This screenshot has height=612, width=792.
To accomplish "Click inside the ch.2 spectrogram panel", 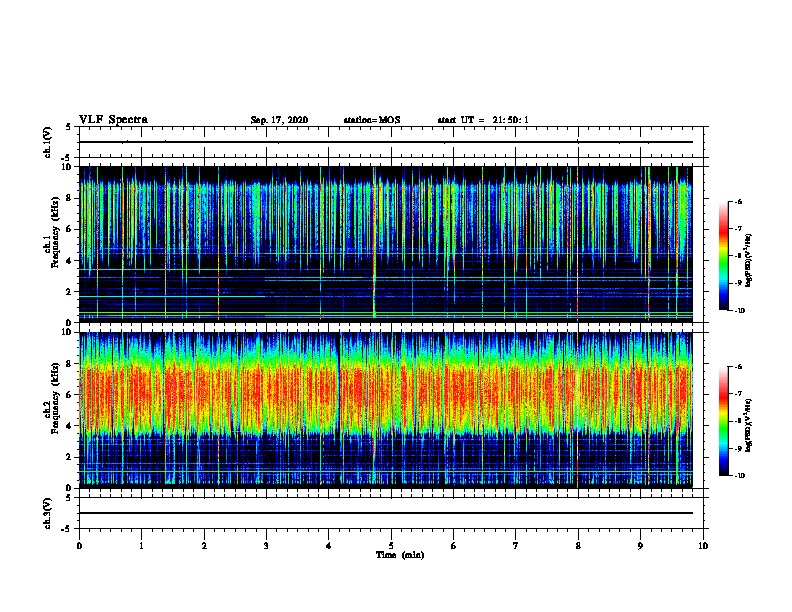I will coord(386,410).
